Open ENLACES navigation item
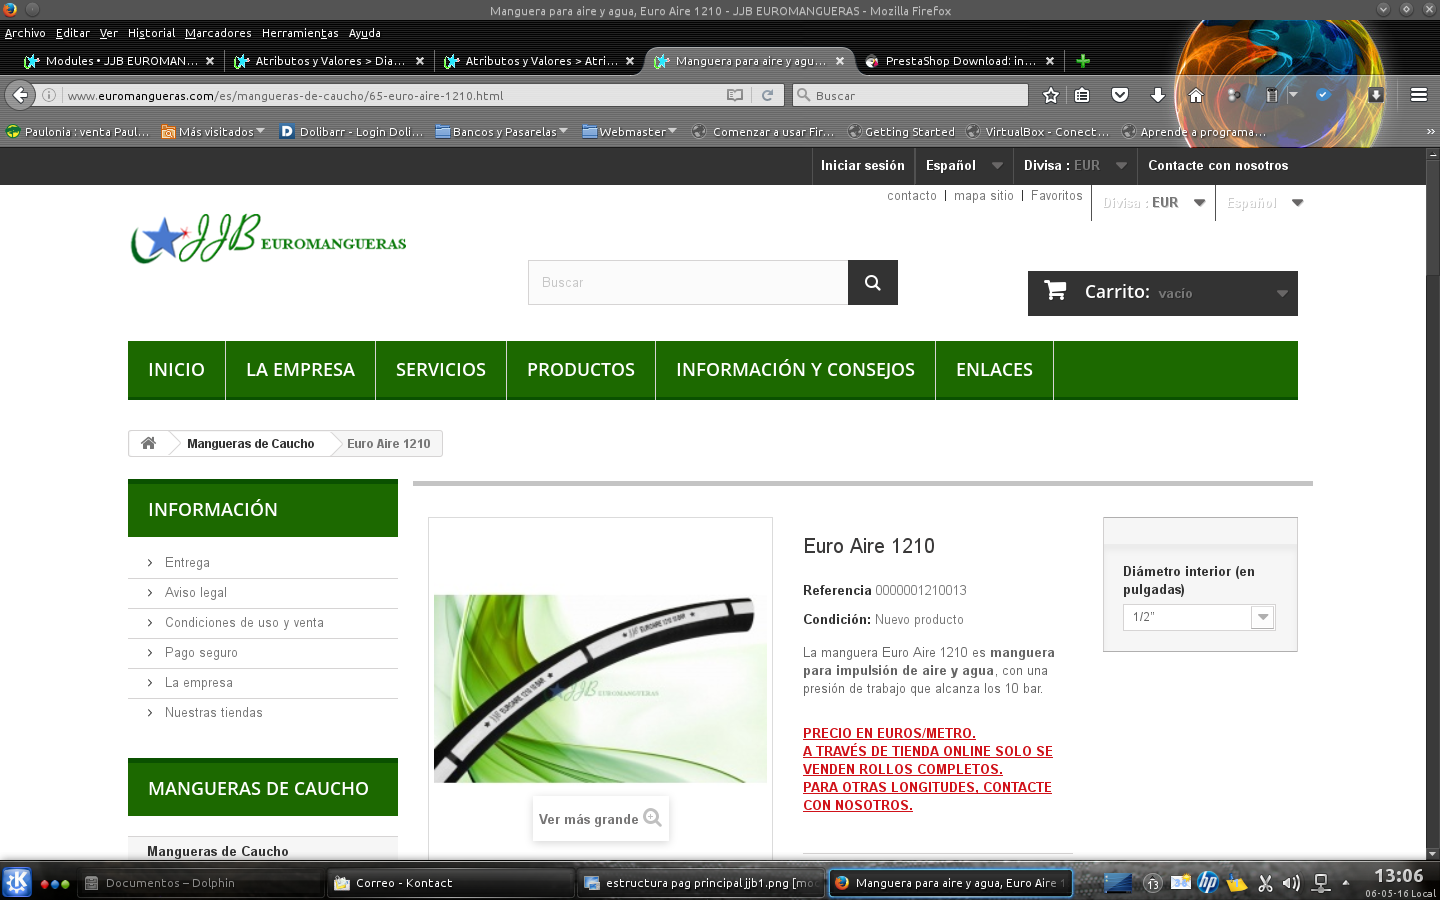Viewport: 1440px width, 900px height. pos(994,370)
